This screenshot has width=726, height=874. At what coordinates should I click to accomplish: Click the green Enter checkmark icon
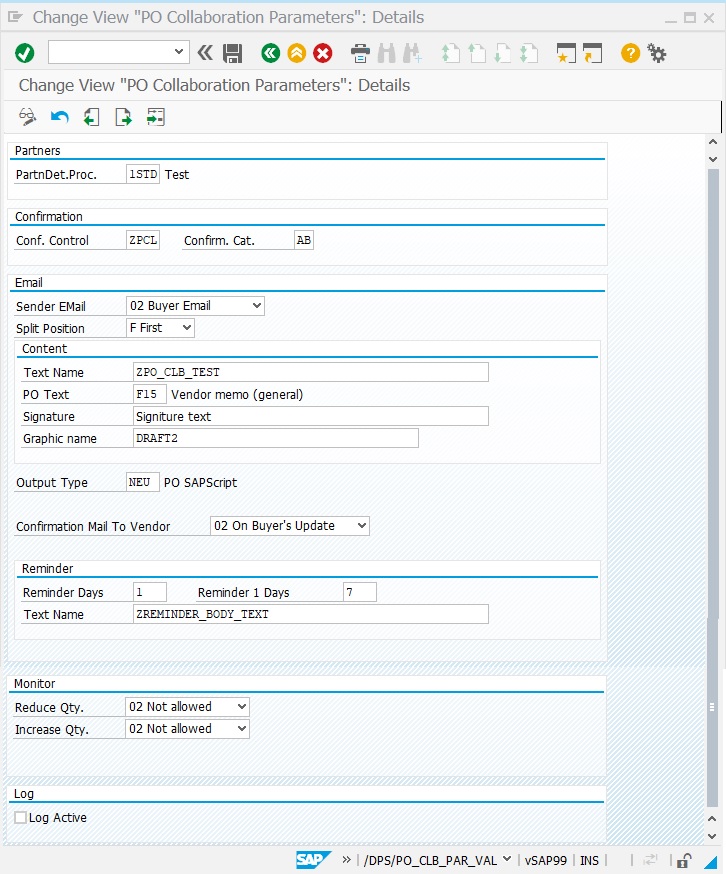point(25,54)
